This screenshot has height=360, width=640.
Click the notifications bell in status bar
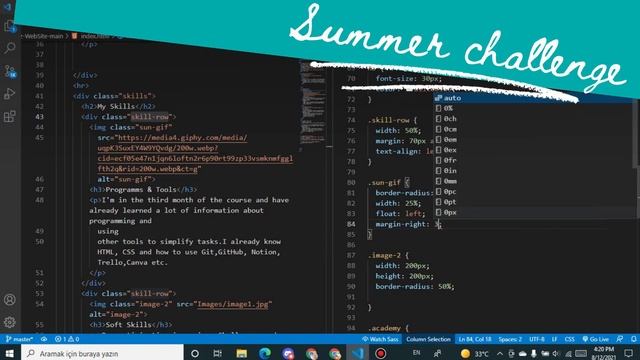pyautogui.click(x=633, y=339)
